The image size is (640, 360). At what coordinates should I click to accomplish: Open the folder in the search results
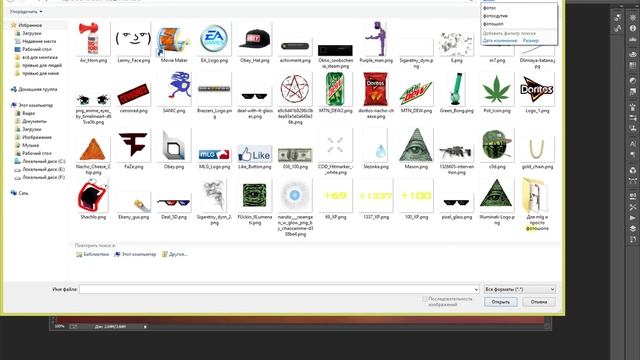[537, 196]
